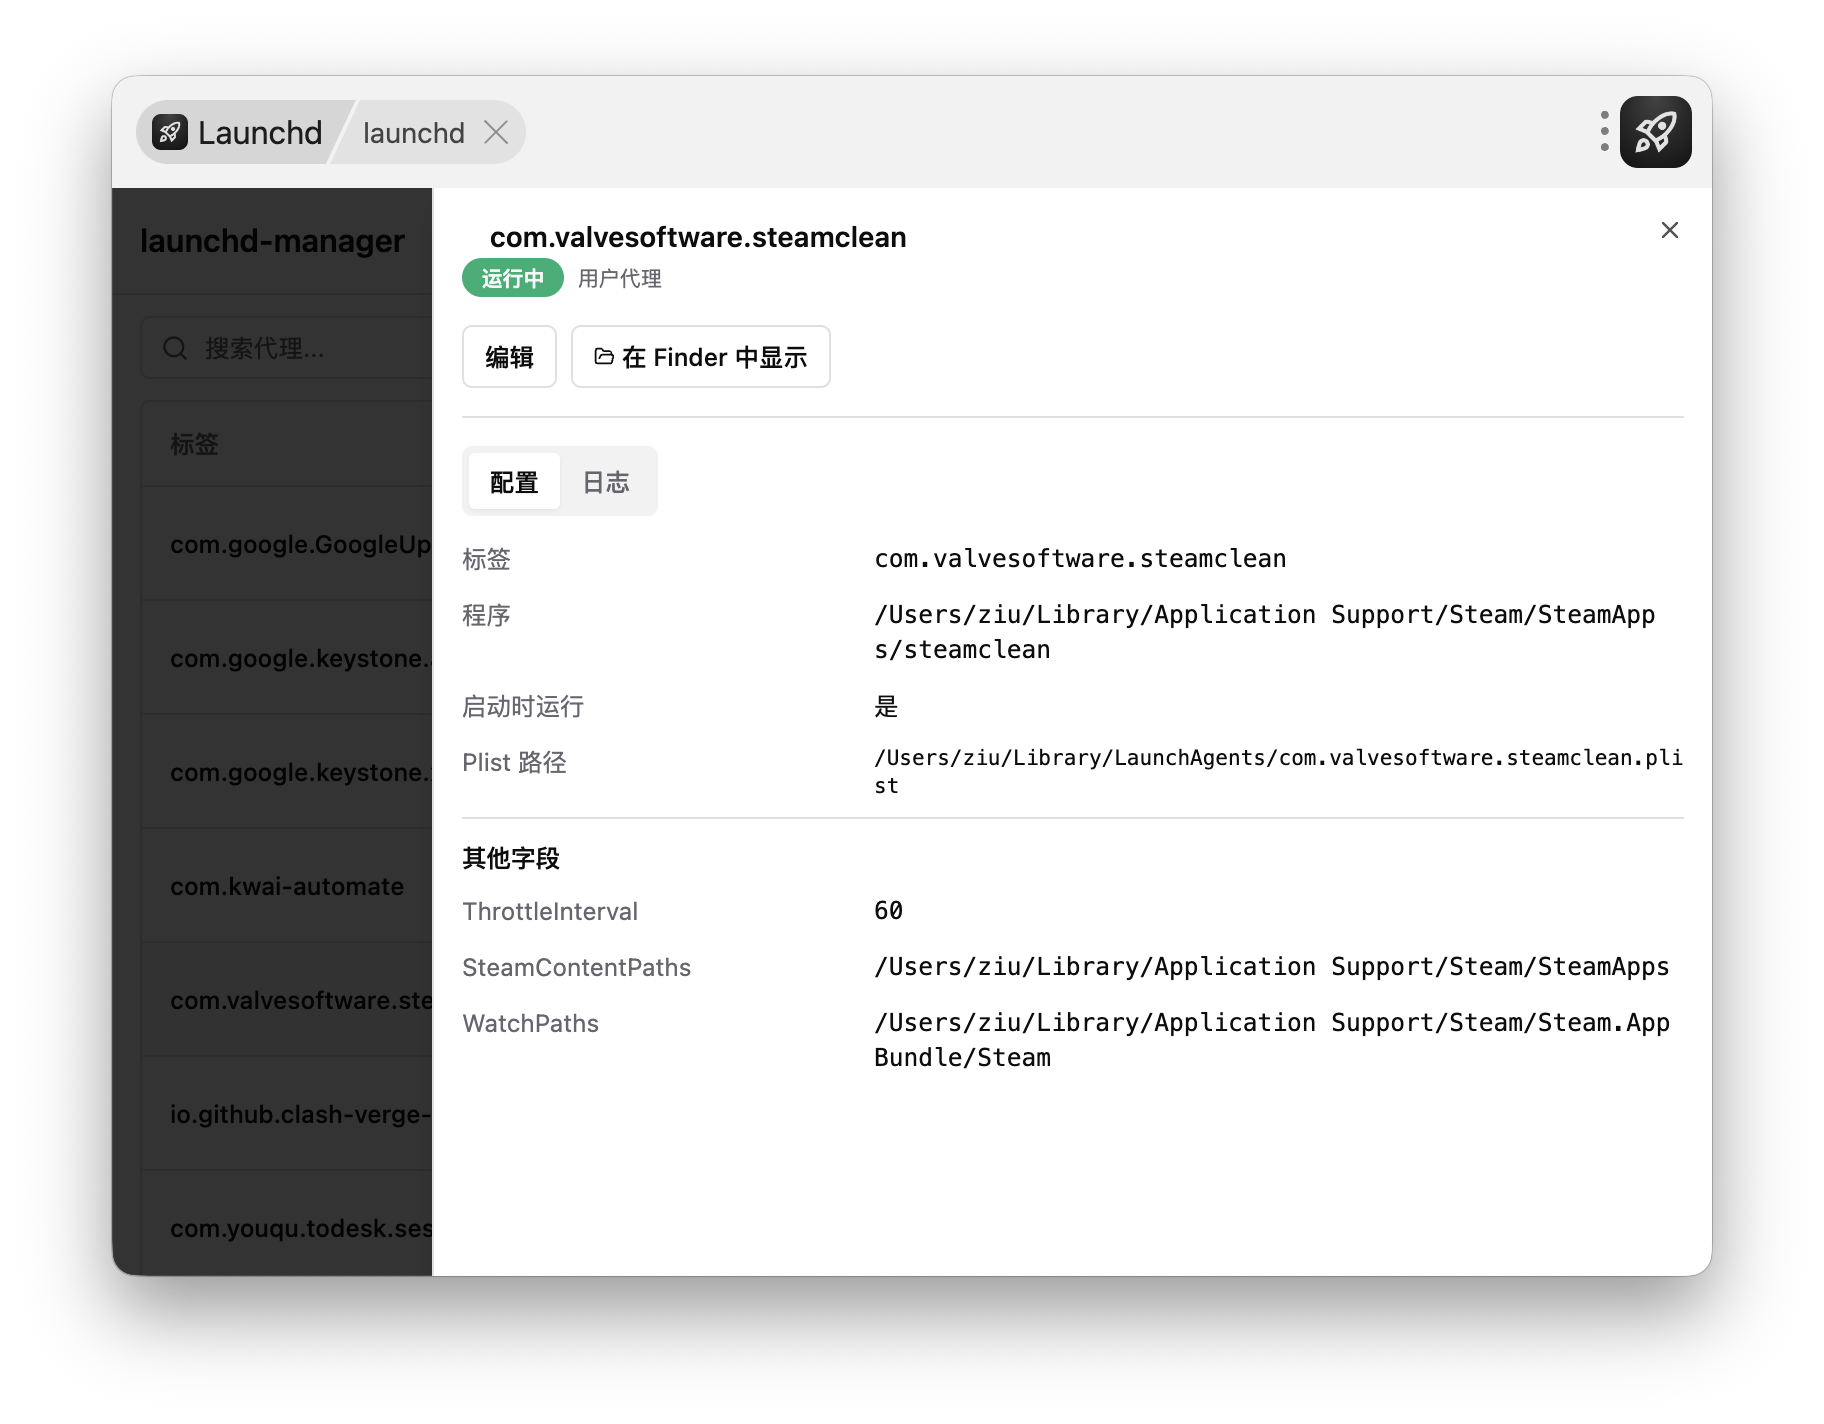
Task: Click the Plist 路径 field label
Action: (514, 763)
